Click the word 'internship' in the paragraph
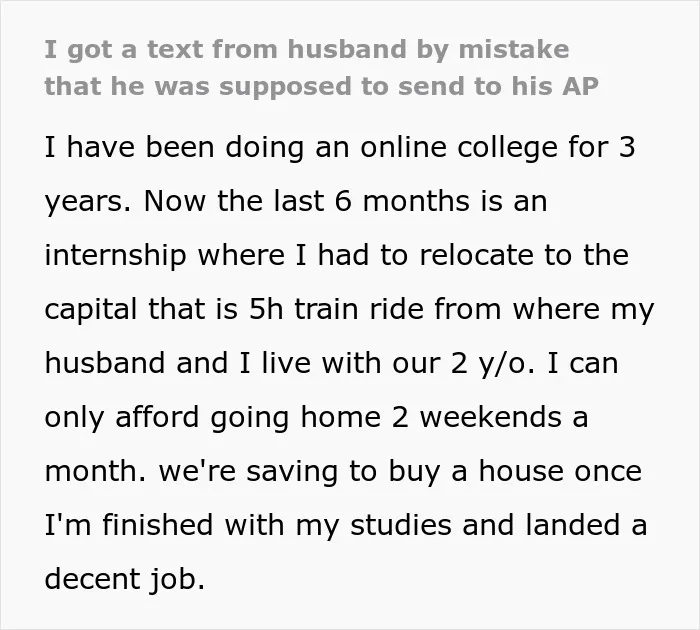Screen dimensions: 700x630 (115, 256)
